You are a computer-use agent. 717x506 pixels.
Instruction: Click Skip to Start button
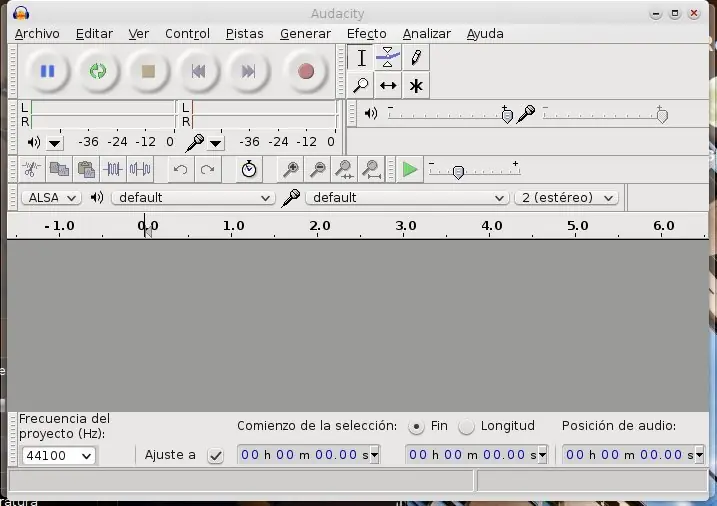pos(198,71)
